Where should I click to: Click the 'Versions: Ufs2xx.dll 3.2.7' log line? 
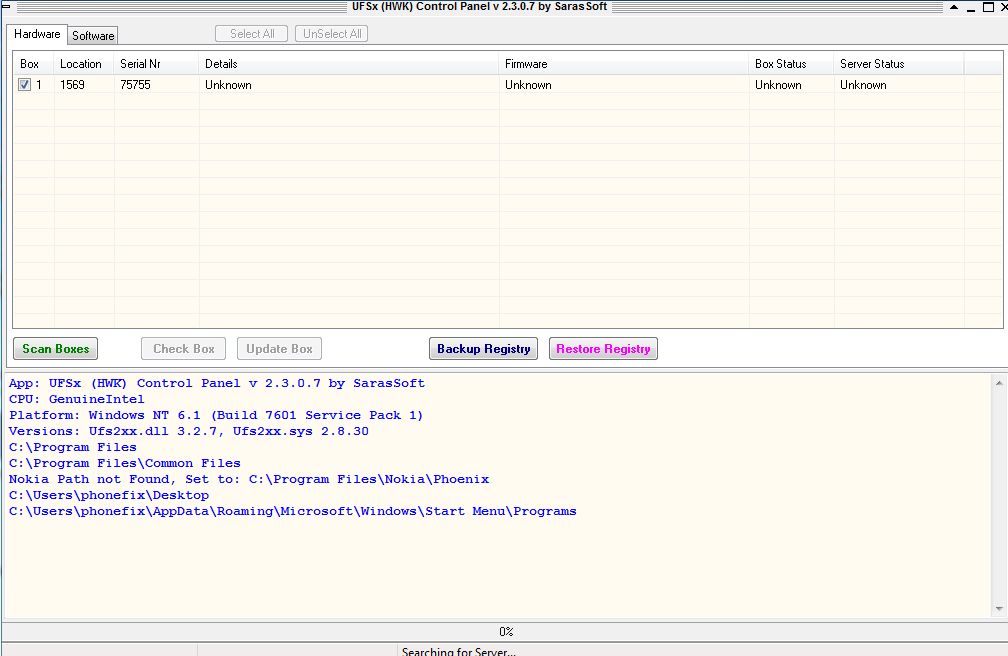[x=189, y=432]
